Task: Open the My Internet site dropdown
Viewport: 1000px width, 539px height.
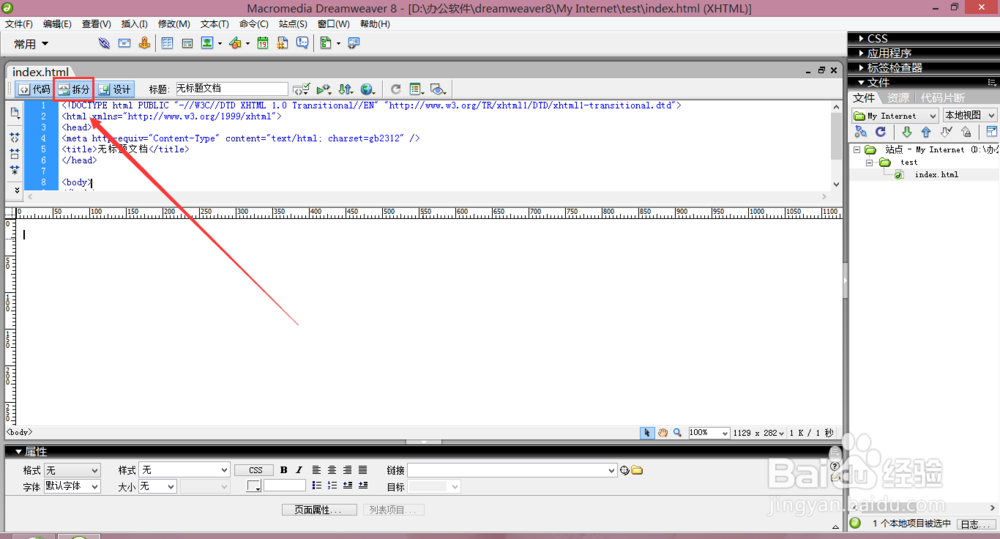Action: [x=895, y=115]
